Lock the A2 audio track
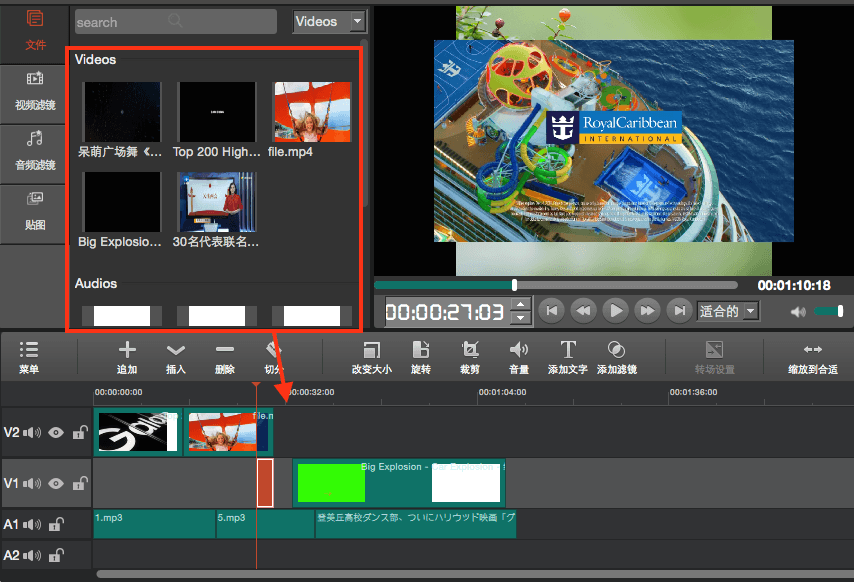 [x=56, y=555]
